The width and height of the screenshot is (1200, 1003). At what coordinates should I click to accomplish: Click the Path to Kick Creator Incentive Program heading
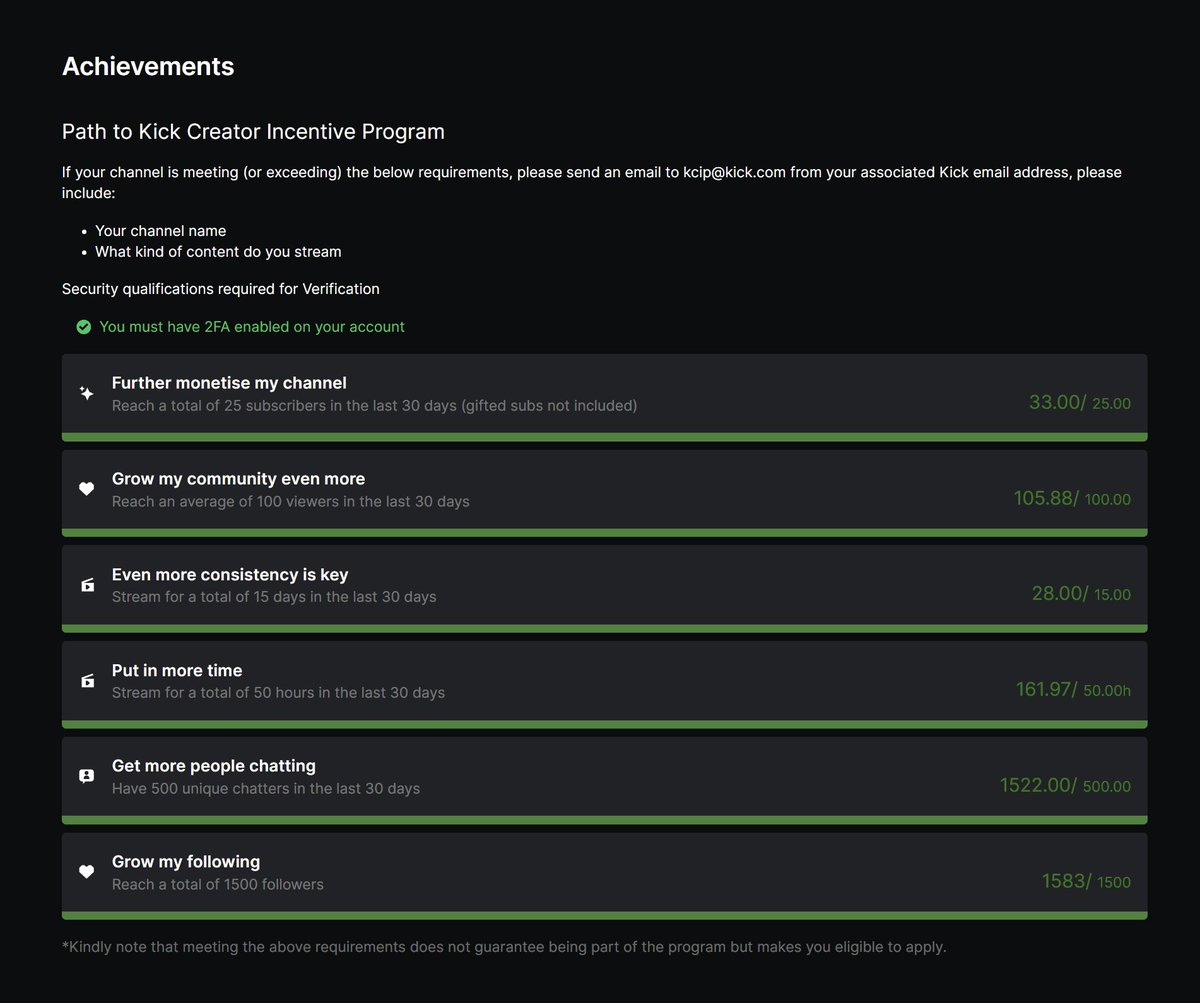coord(253,131)
